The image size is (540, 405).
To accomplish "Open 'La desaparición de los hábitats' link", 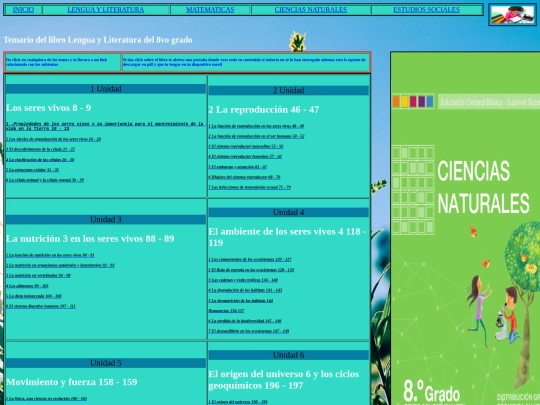I will point(241,300).
